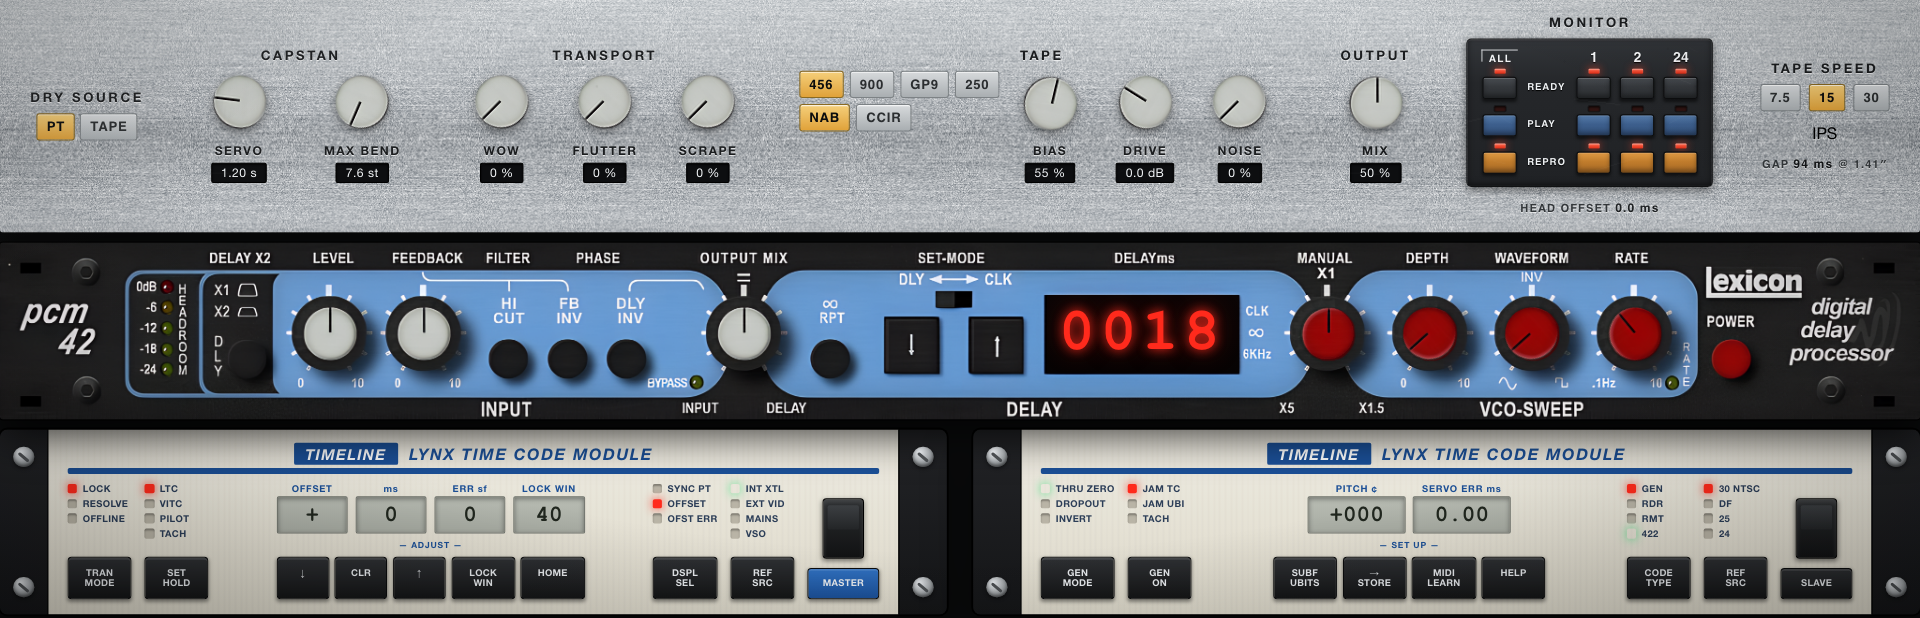Click the 1.20 s servo value field

pos(239,173)
